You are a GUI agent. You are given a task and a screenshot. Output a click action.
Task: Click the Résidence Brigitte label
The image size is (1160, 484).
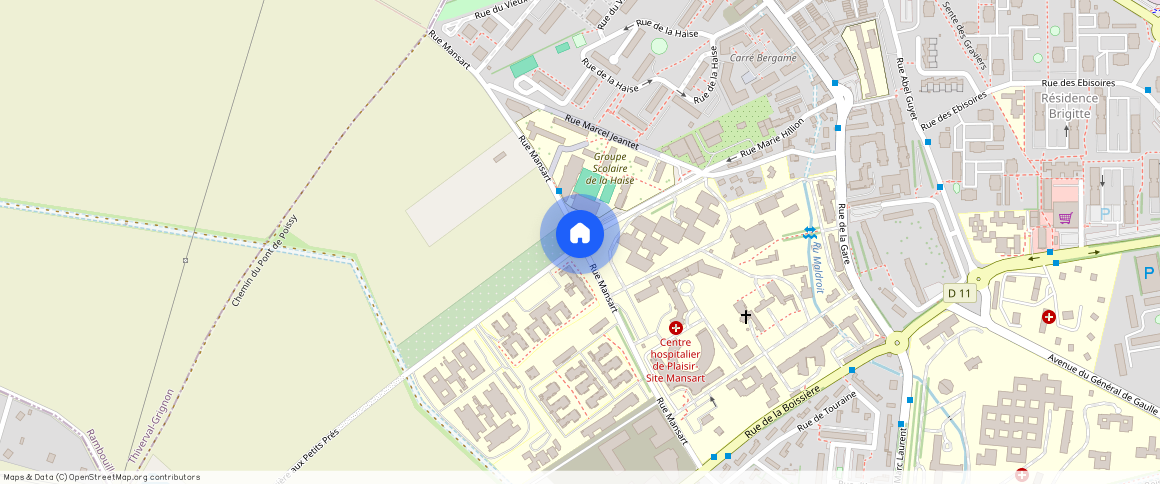1070,106
